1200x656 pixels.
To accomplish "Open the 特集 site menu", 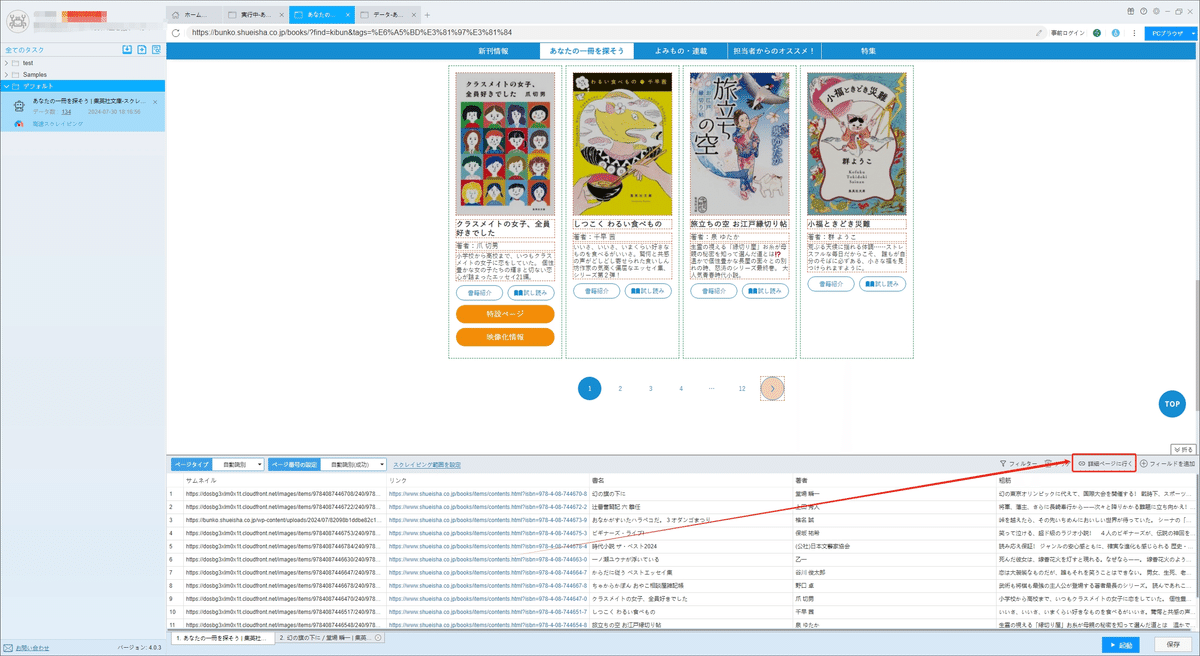I will [869, 51].
